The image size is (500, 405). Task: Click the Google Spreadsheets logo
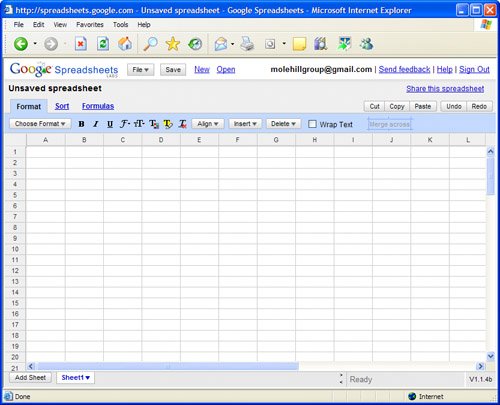click(x=64, y=70)
